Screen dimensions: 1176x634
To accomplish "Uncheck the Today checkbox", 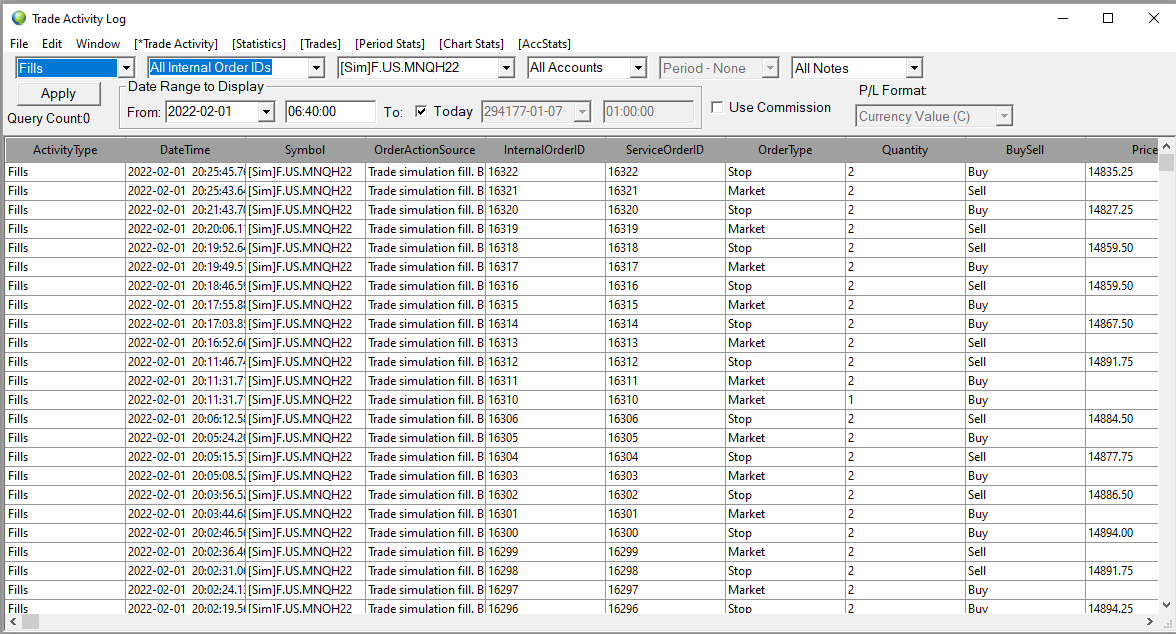I will (421, 111).
